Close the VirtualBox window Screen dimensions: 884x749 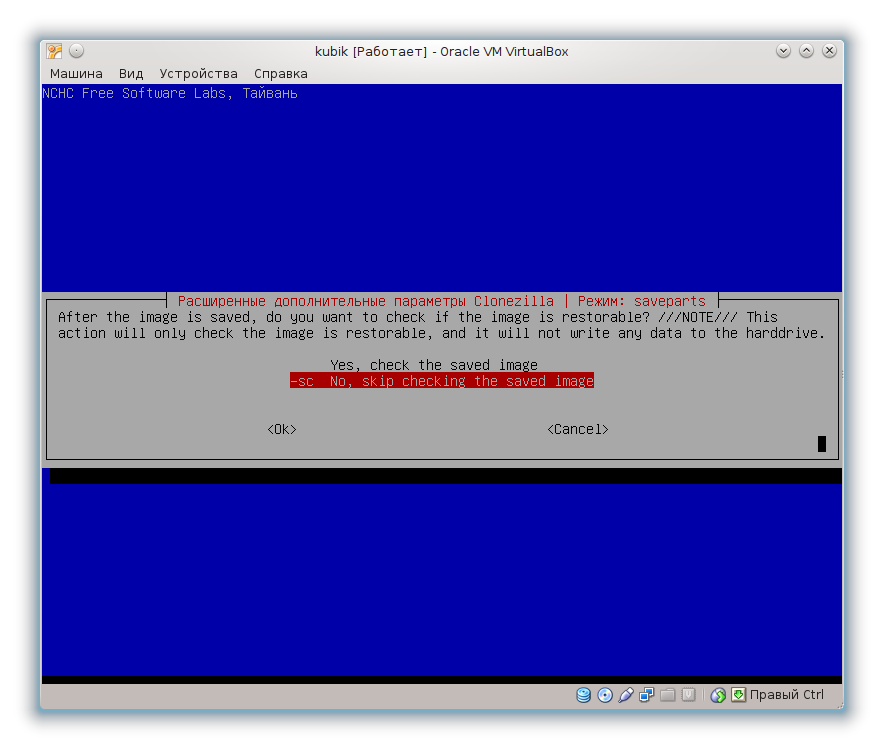[x=829, y=51]
